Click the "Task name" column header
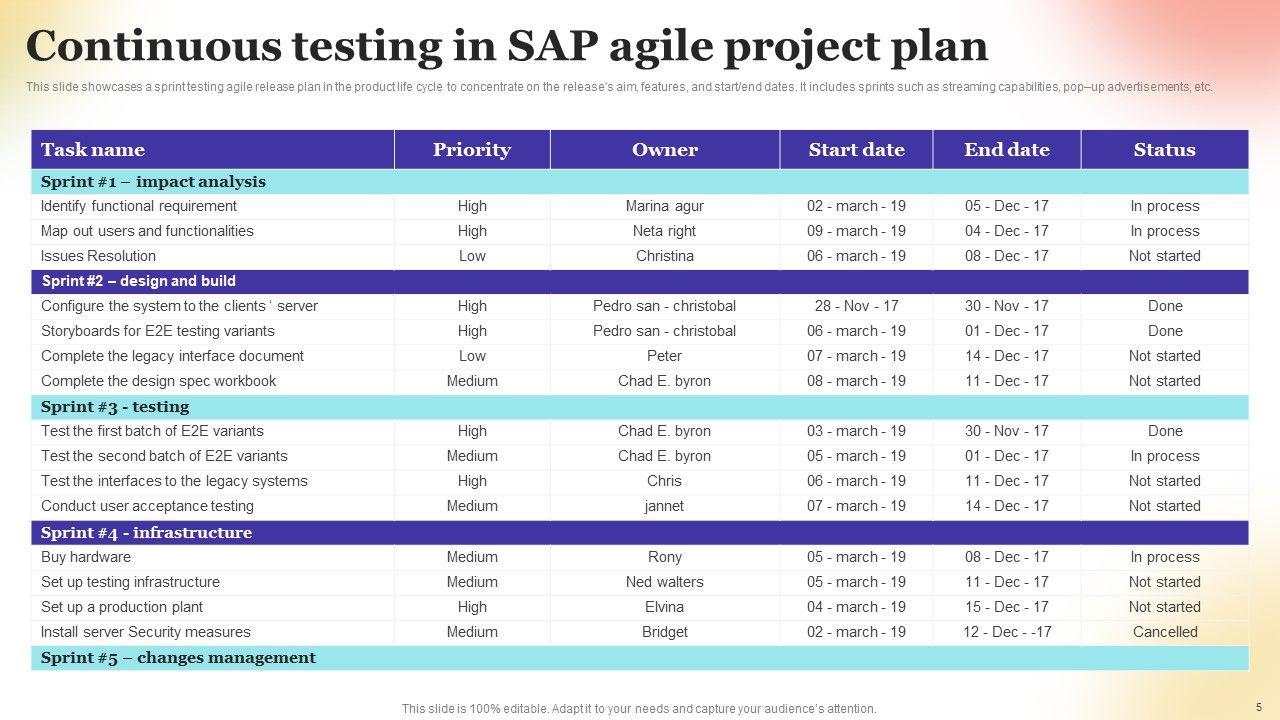This screenshot has width=1280, height=720. pos(93,150)
